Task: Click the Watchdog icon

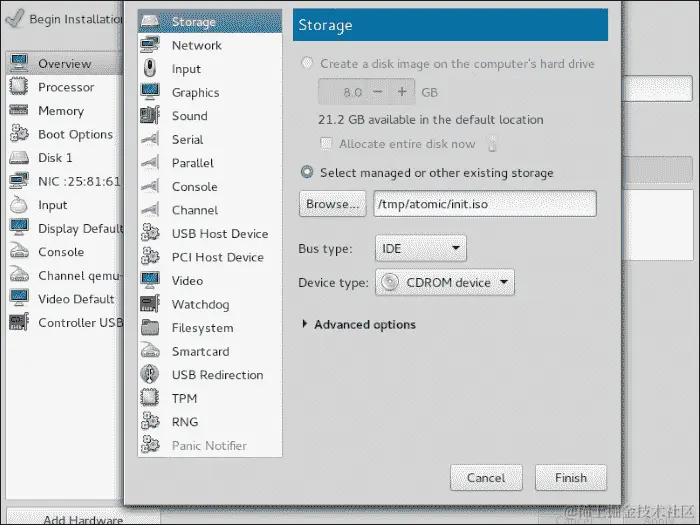Action: (x=150, y=304)
